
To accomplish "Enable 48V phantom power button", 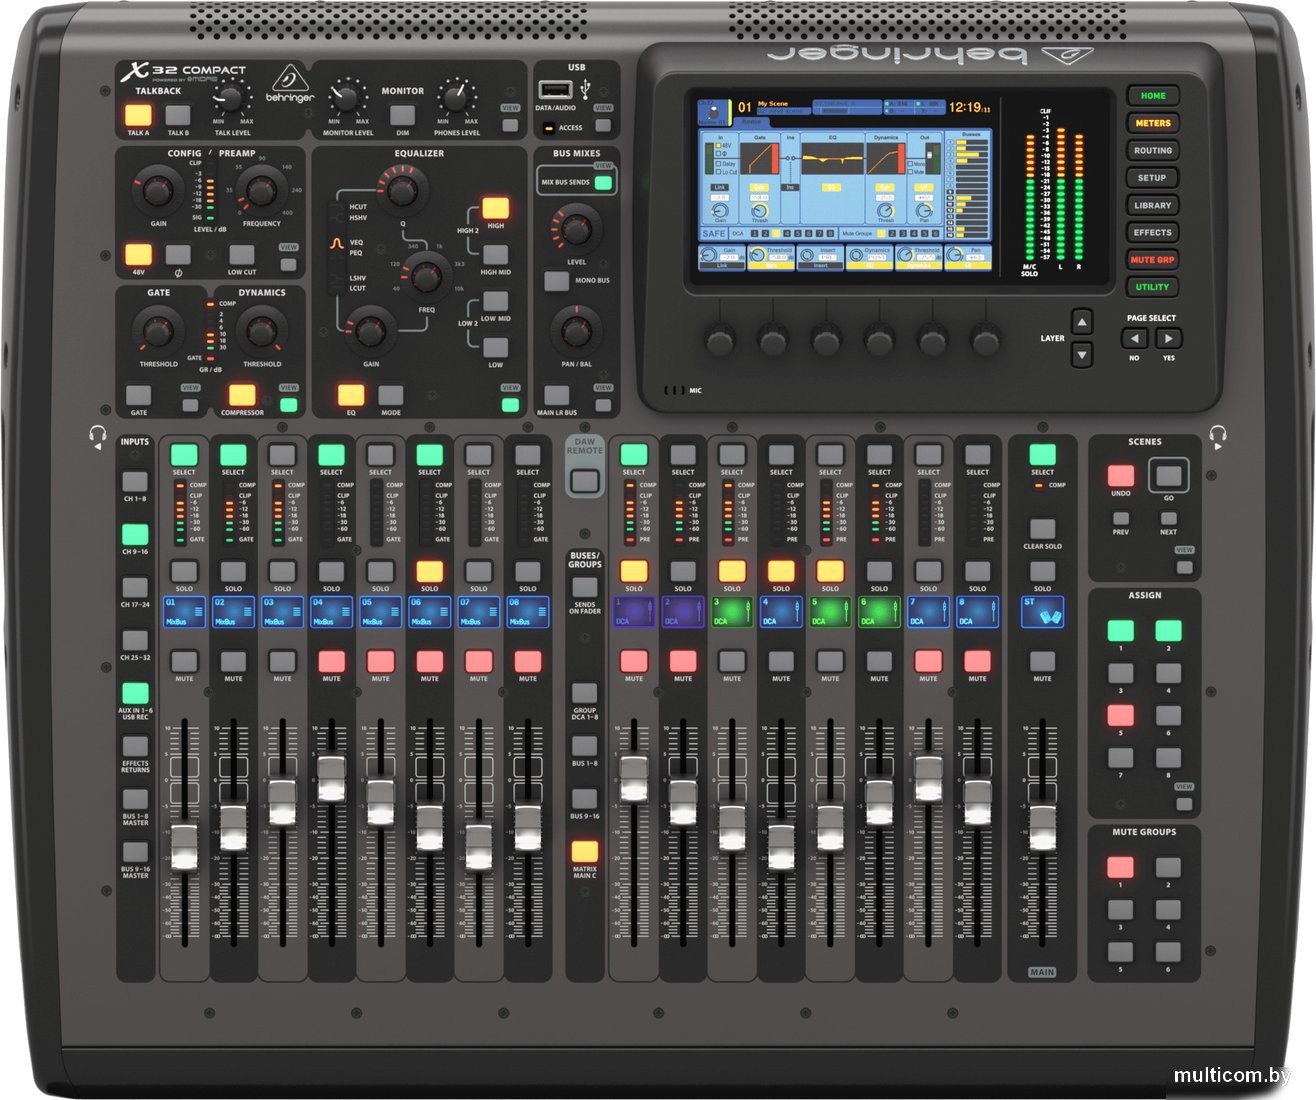I will coord(138,255).
